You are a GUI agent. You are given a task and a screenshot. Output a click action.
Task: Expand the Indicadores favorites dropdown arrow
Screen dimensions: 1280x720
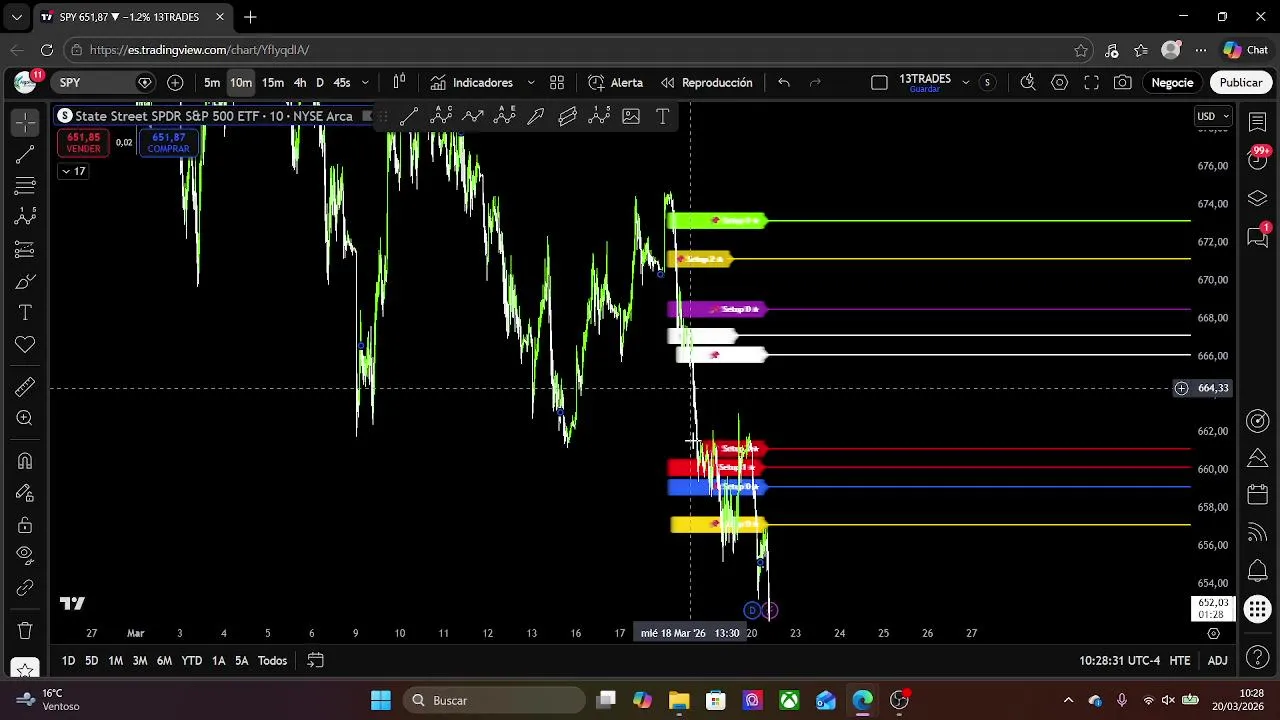(531, 83)
